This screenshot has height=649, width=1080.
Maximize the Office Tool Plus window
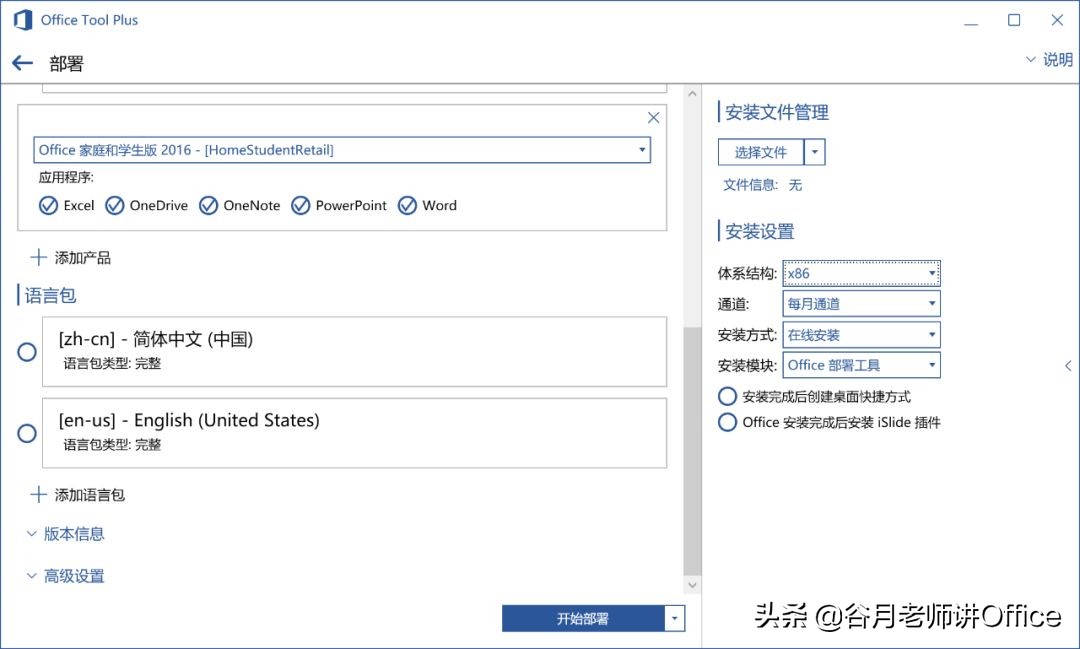(x=1014, y=20)
